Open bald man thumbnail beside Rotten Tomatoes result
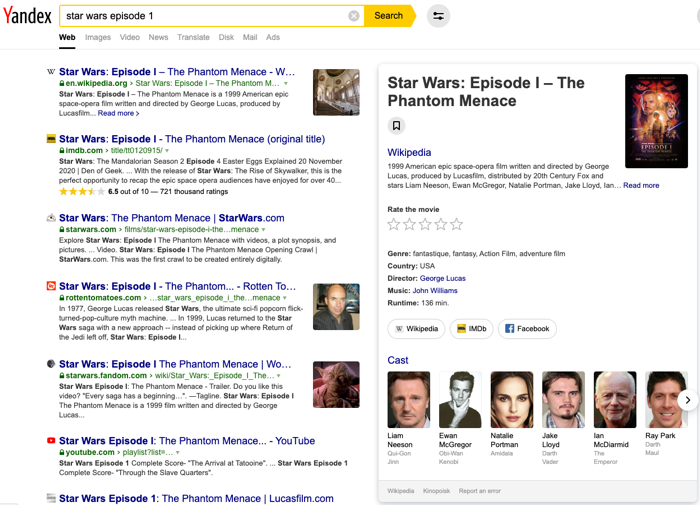 point(336,307)
